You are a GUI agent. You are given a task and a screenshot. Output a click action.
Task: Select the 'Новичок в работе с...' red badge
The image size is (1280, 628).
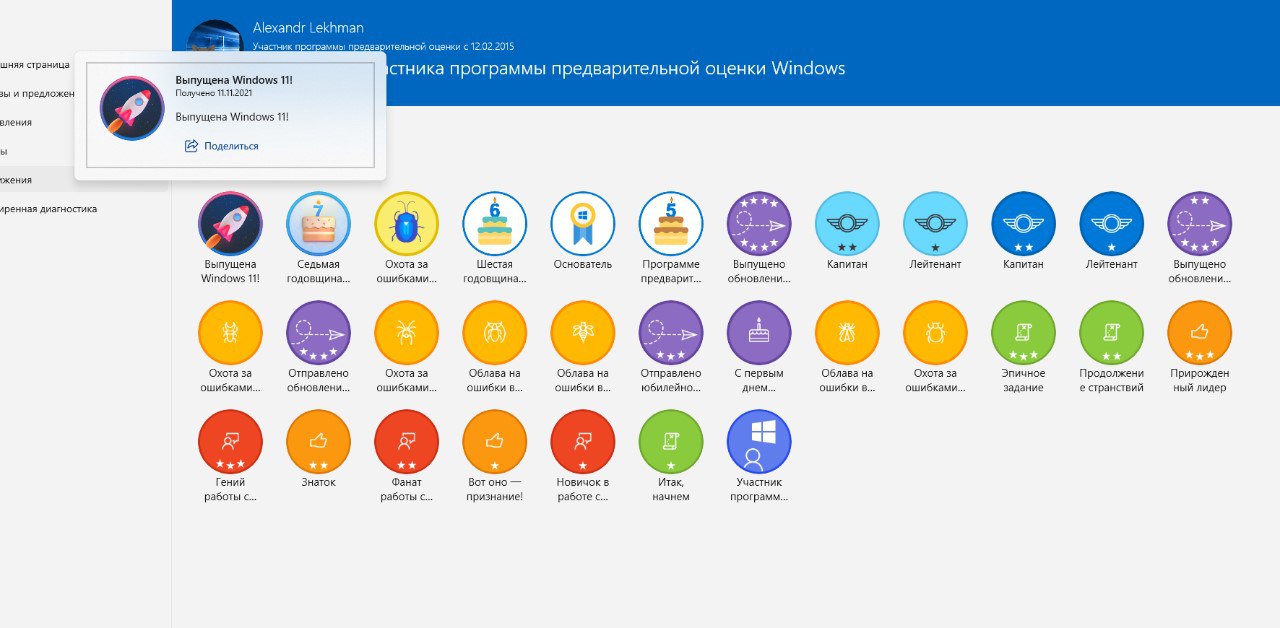[582, 442]
